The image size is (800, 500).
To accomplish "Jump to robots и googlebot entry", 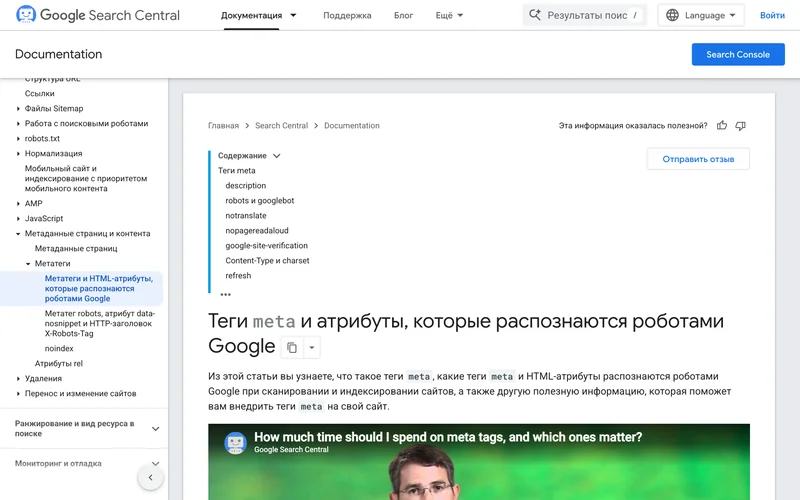I will click(260, 201).
